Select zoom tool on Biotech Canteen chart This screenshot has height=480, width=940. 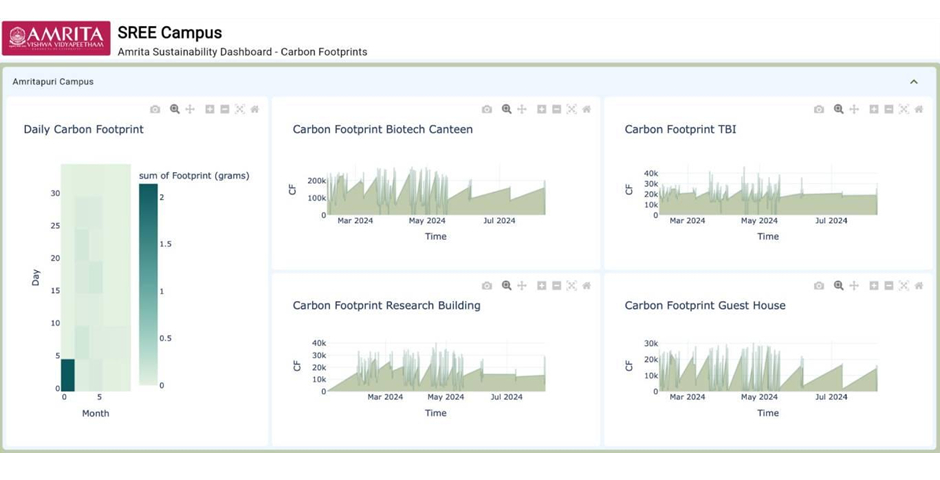tap(507, 109)
